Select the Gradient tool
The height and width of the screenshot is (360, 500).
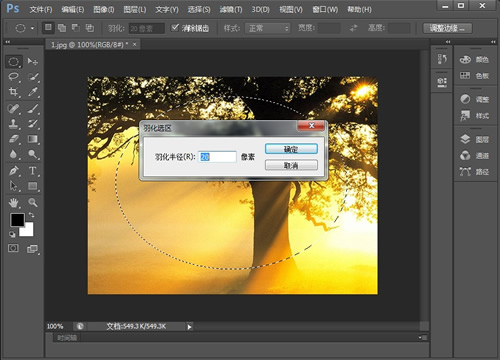pos(33,139)
